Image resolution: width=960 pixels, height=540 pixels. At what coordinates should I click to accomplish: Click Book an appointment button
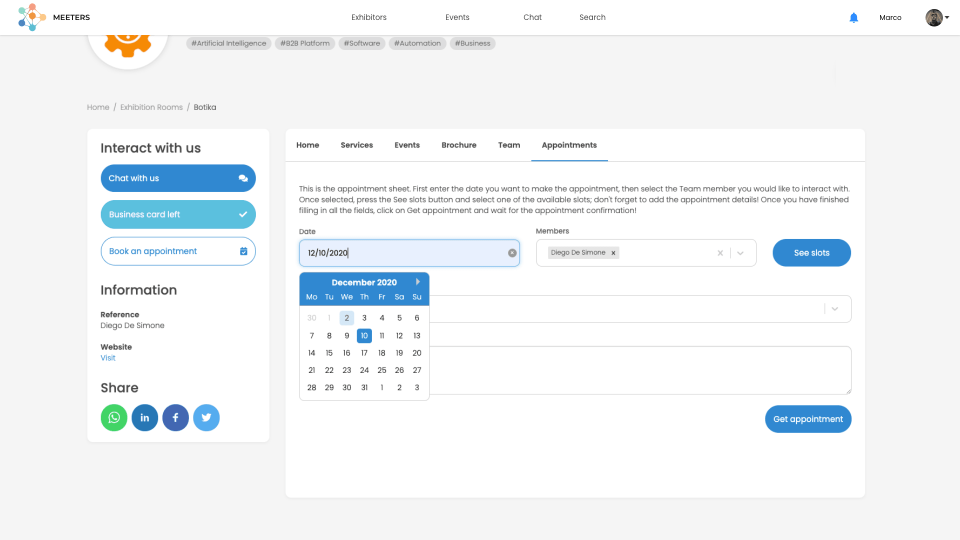[x=178, y=251]
